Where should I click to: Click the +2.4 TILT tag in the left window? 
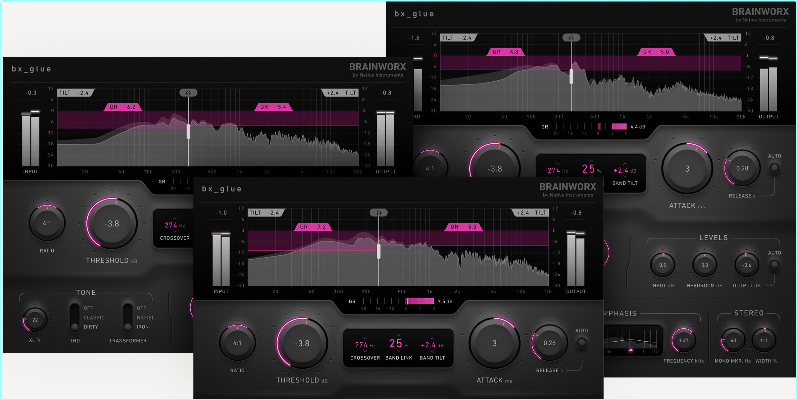340,93
